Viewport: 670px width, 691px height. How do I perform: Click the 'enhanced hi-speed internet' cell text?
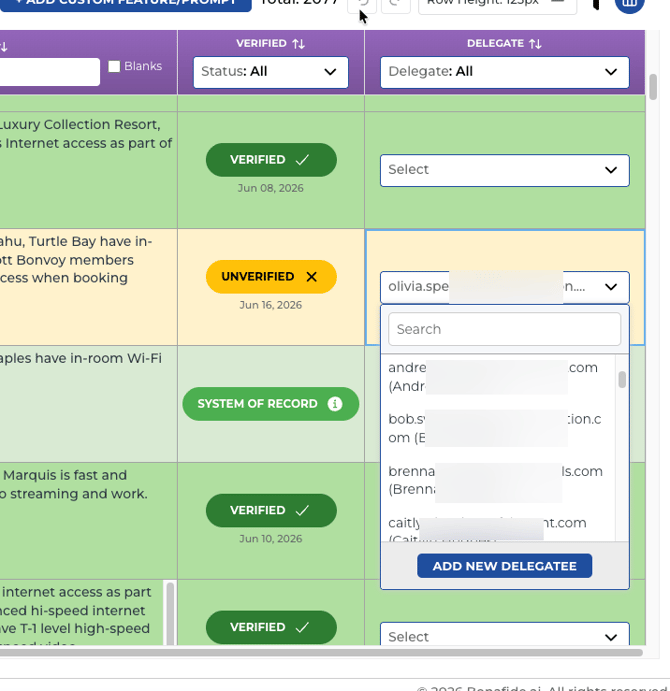72,611
